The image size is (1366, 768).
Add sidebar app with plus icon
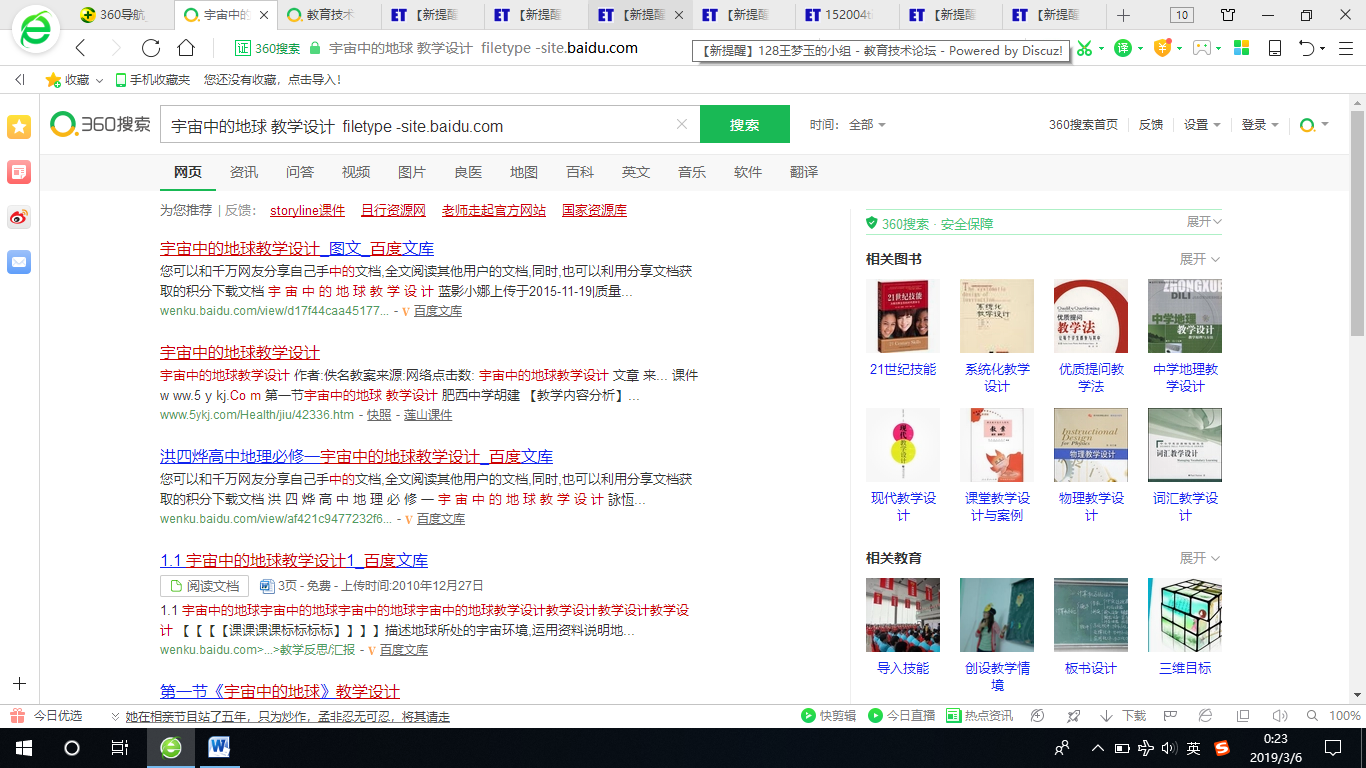19,684
